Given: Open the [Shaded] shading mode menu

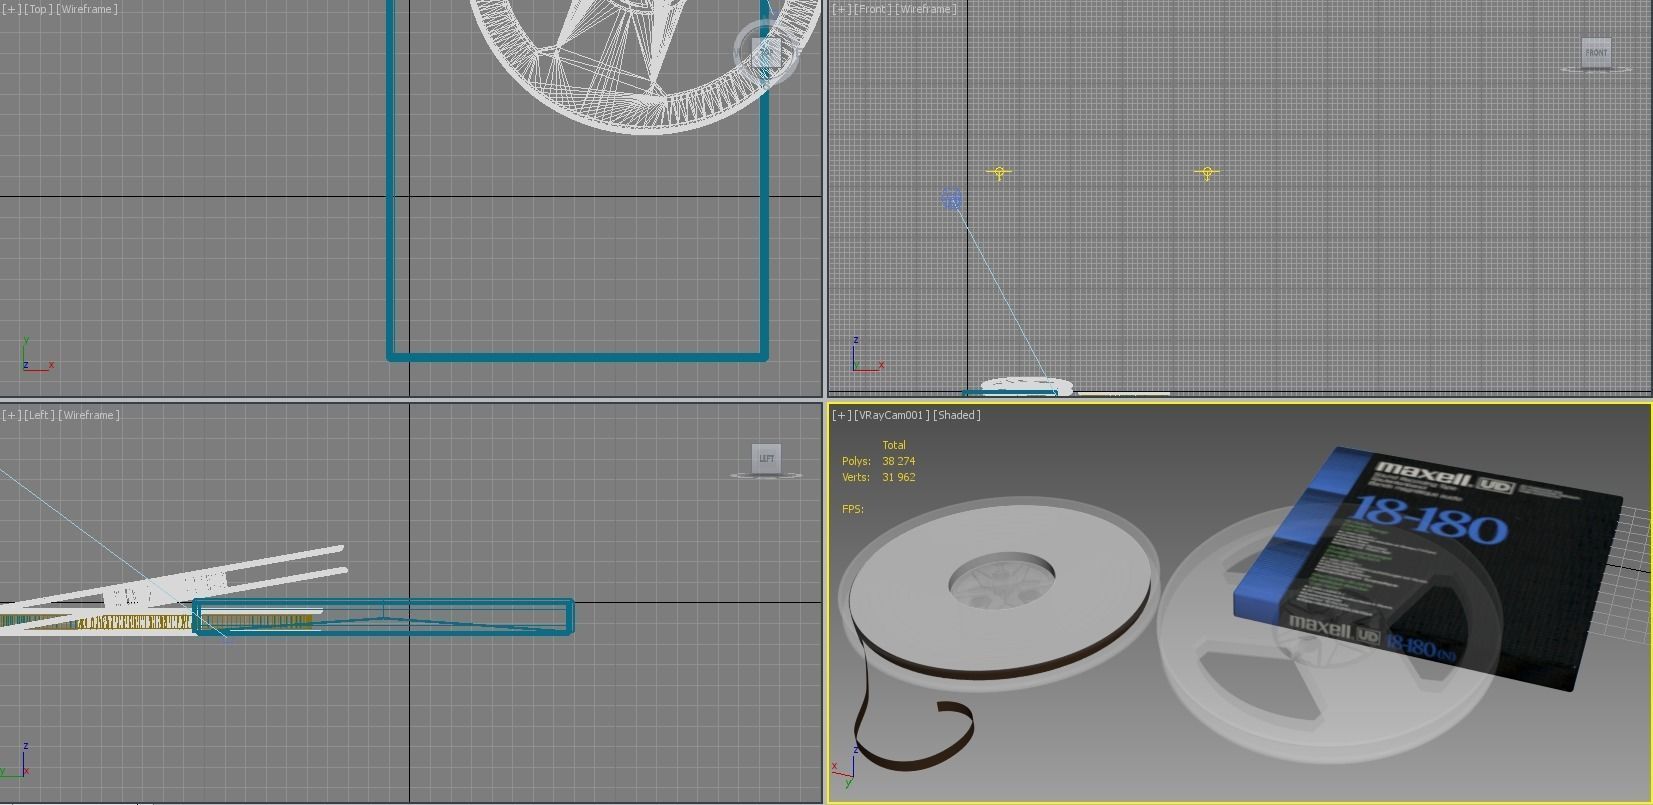Looking at the screenshot, I should tap(957, 415).
